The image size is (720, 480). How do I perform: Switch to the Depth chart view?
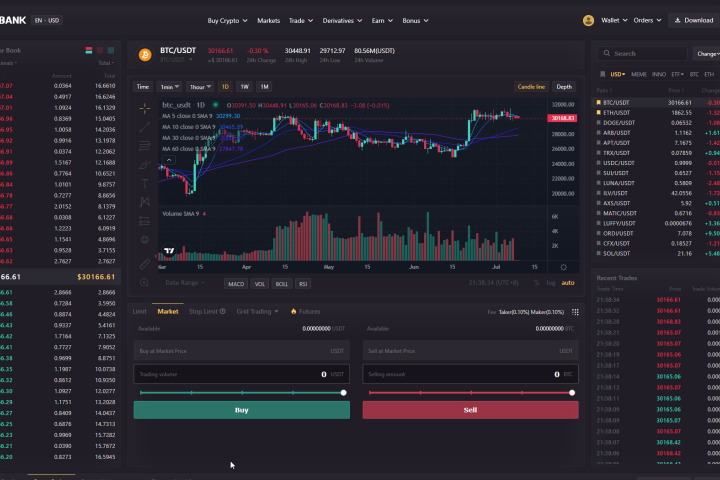point(564,87)
